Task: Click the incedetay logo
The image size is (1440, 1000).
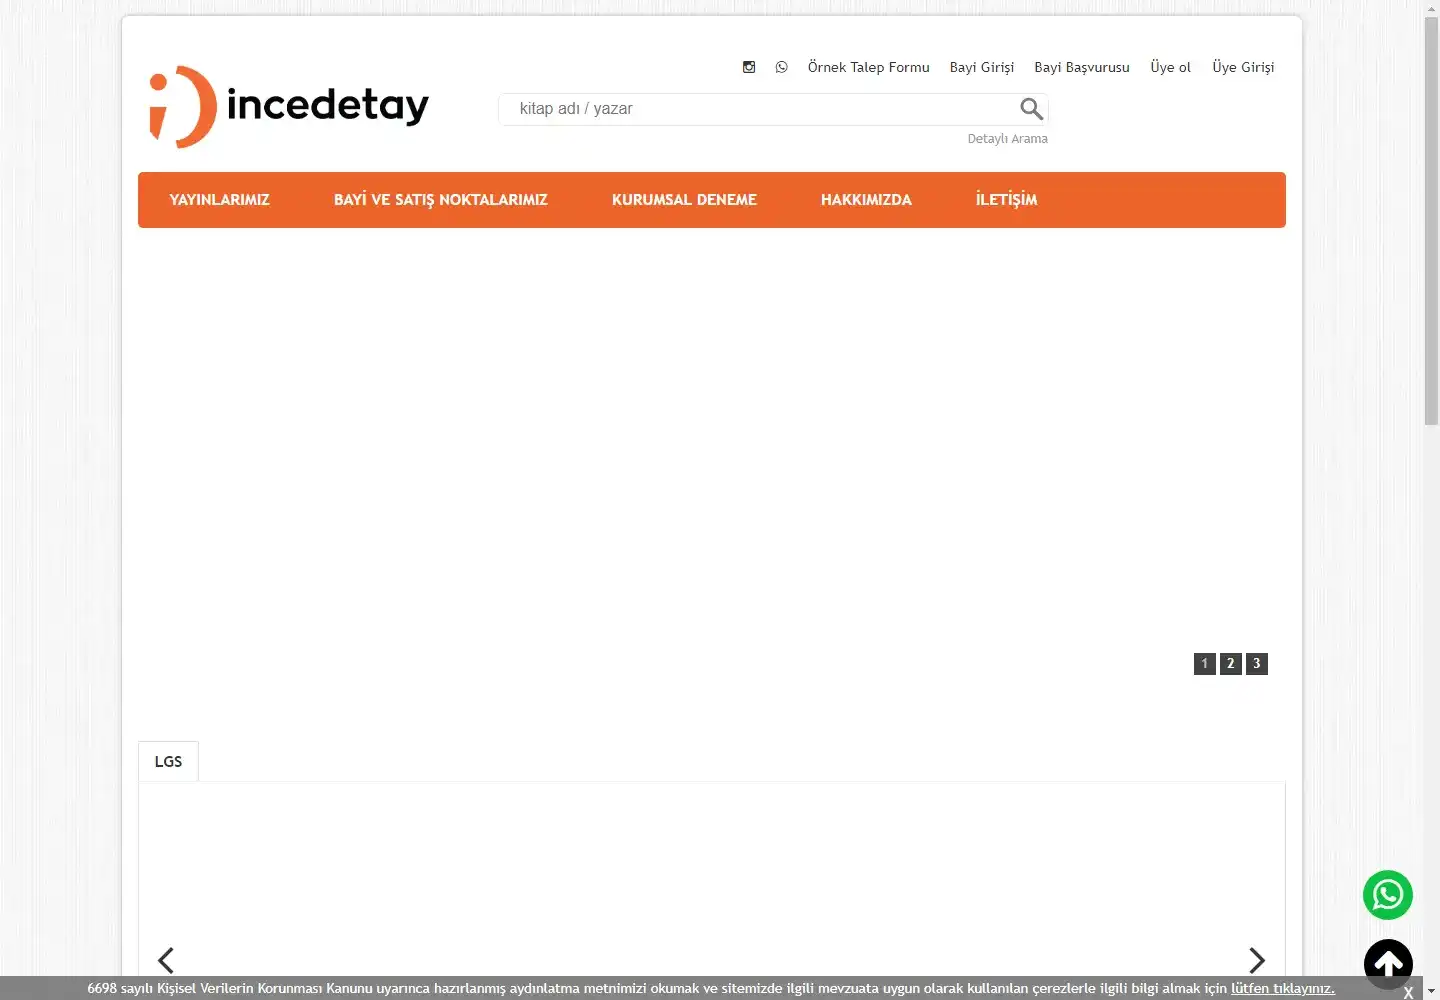Action: tap(289, 107)
